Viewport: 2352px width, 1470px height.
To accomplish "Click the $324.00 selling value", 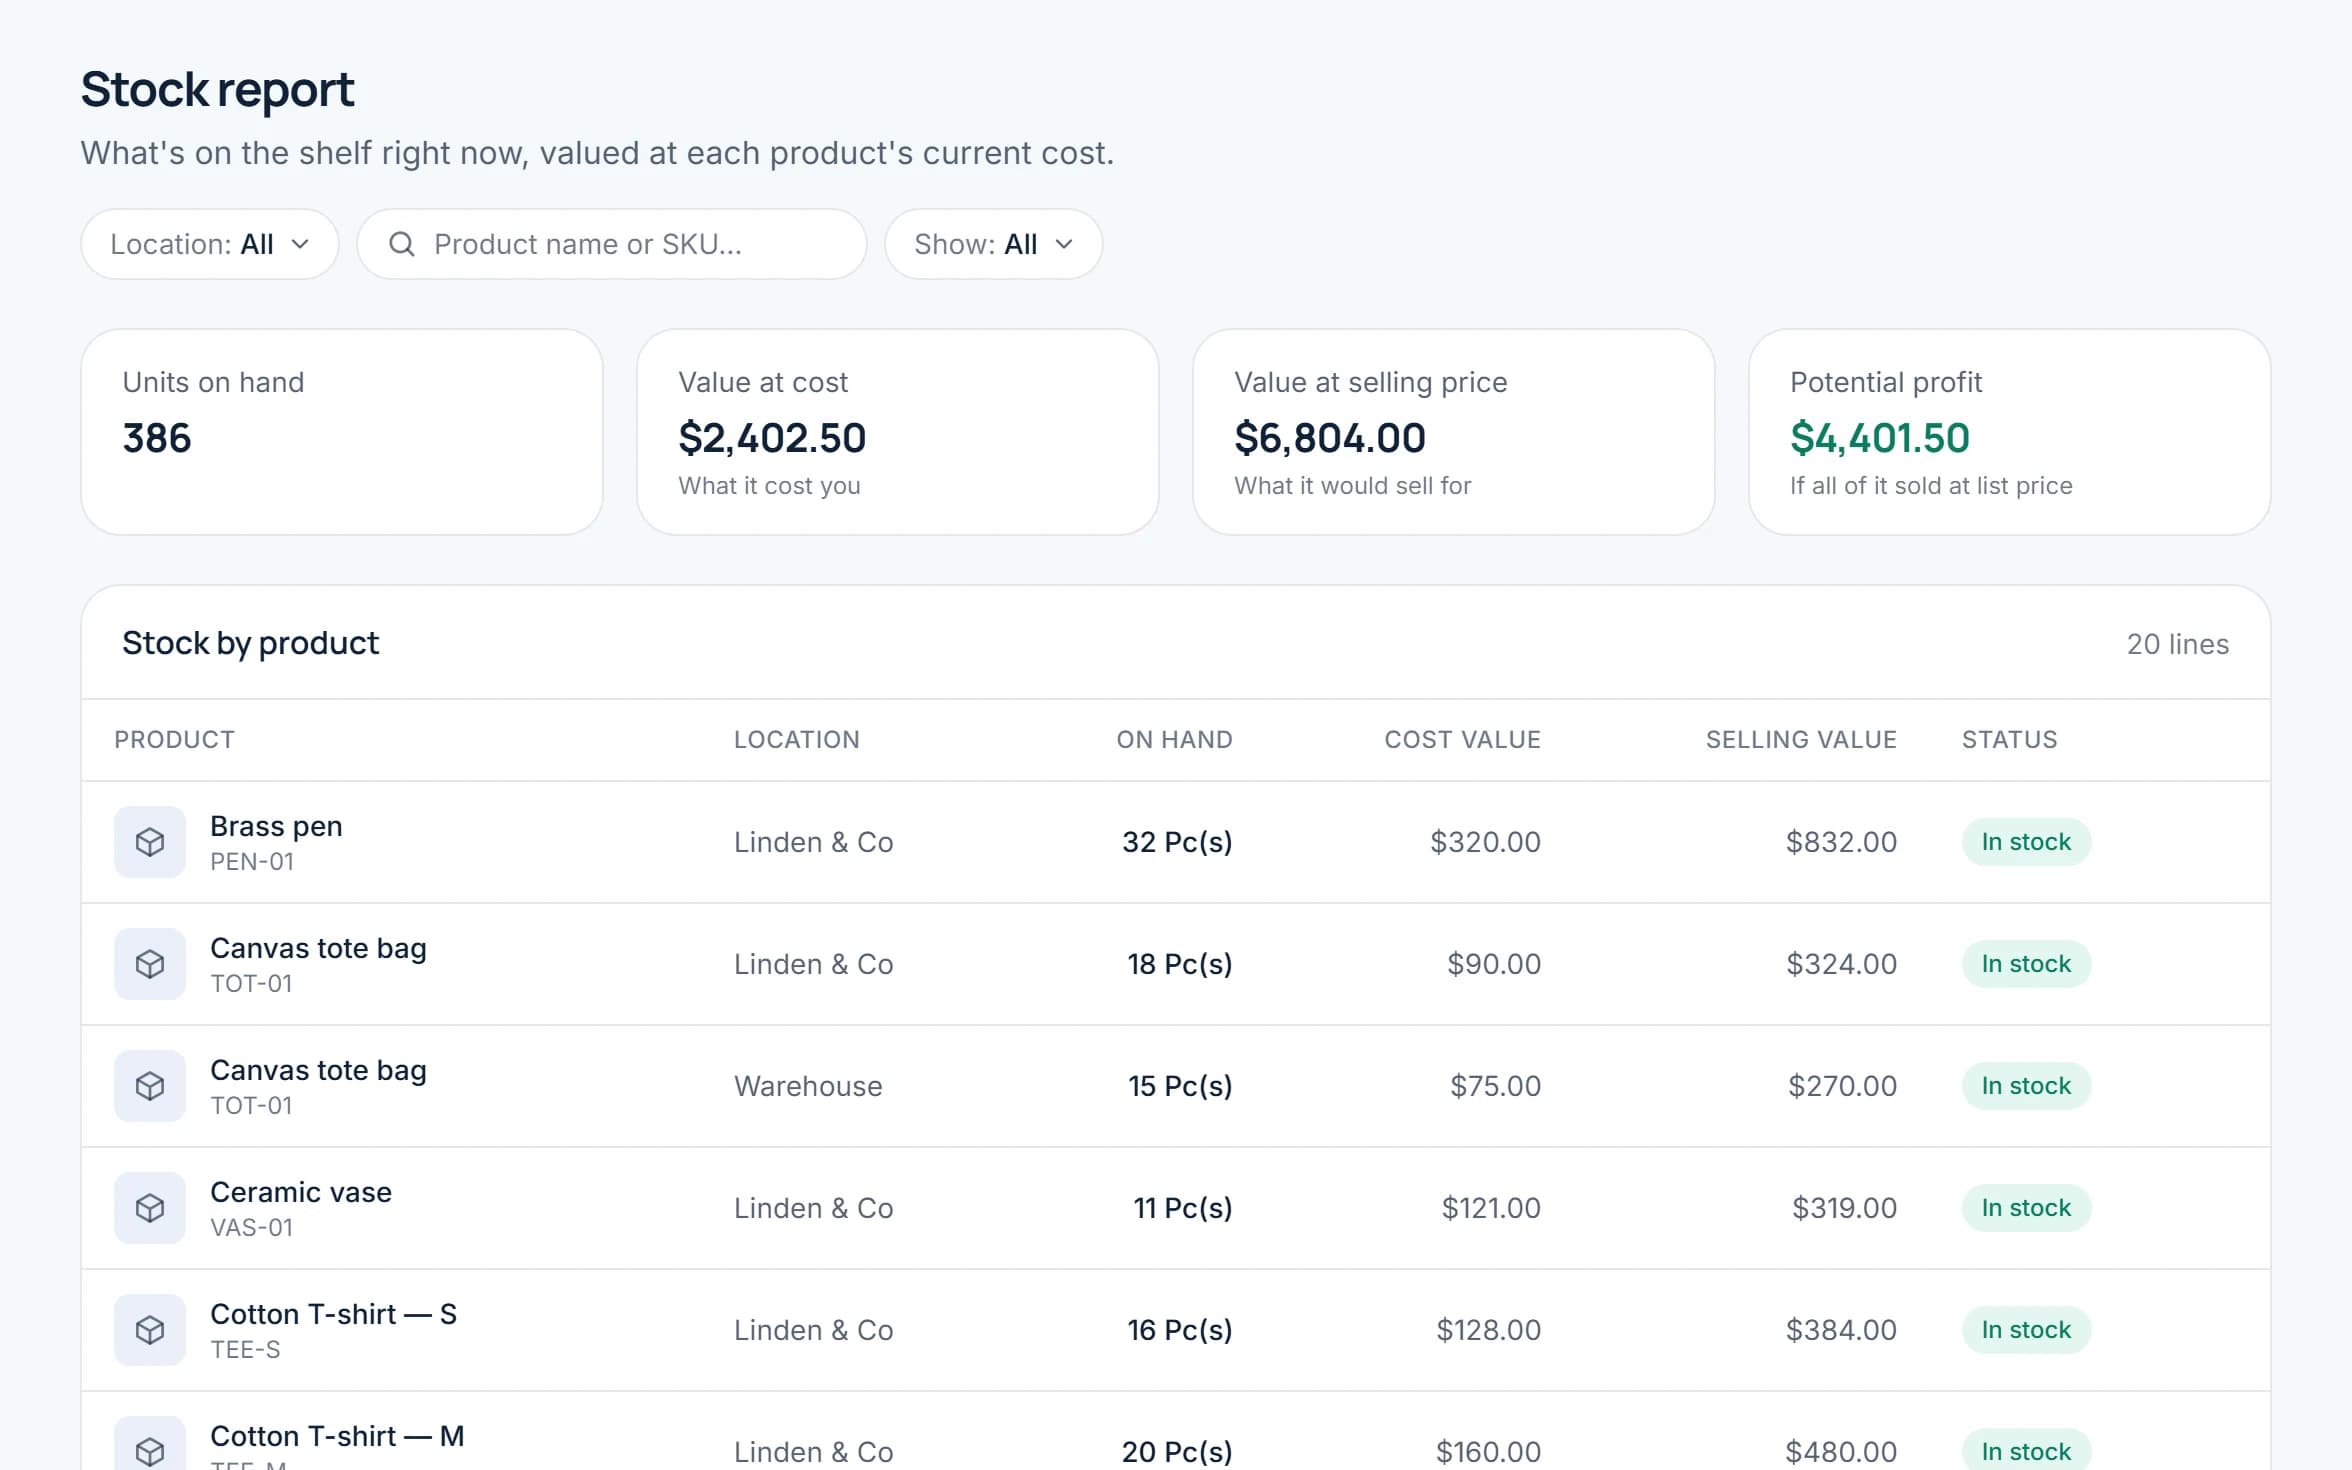I will coord(1841,964).
